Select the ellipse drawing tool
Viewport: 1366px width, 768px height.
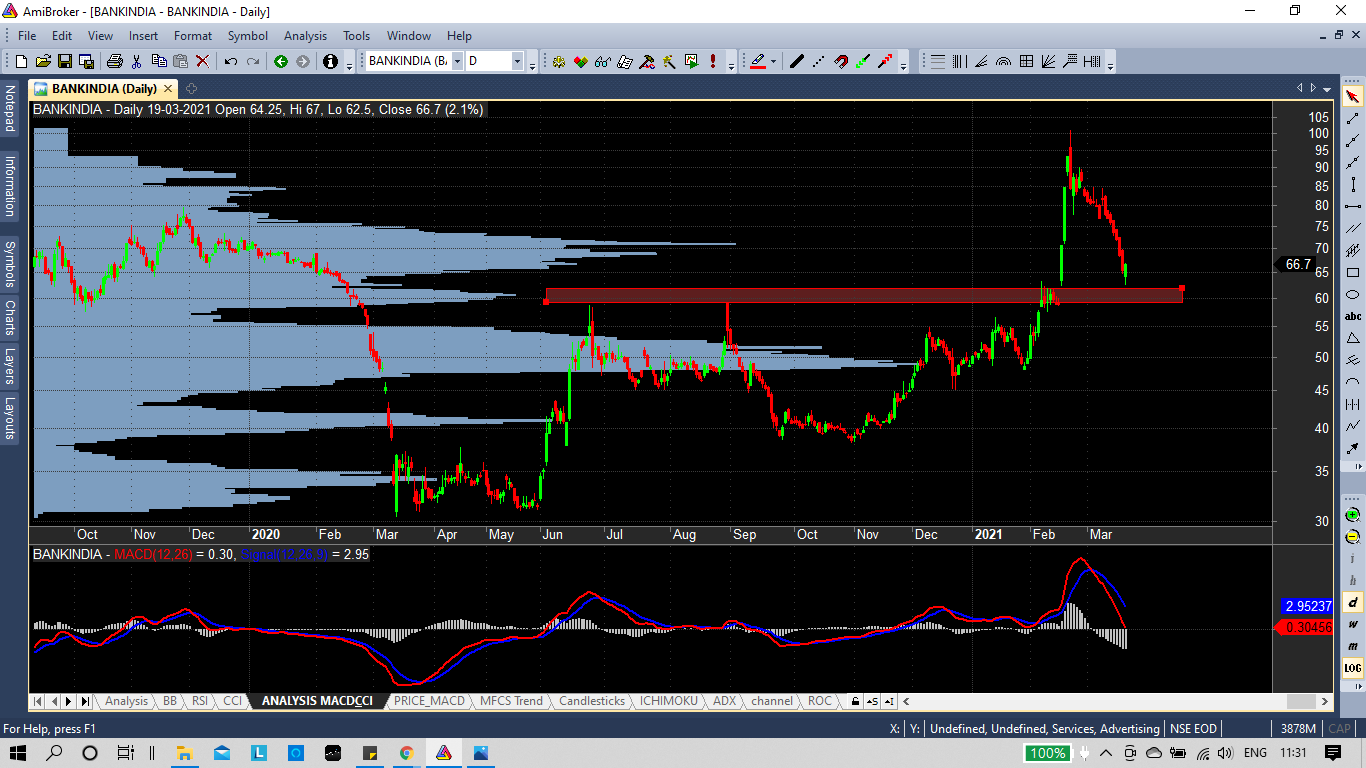(x=1353, y=294)
